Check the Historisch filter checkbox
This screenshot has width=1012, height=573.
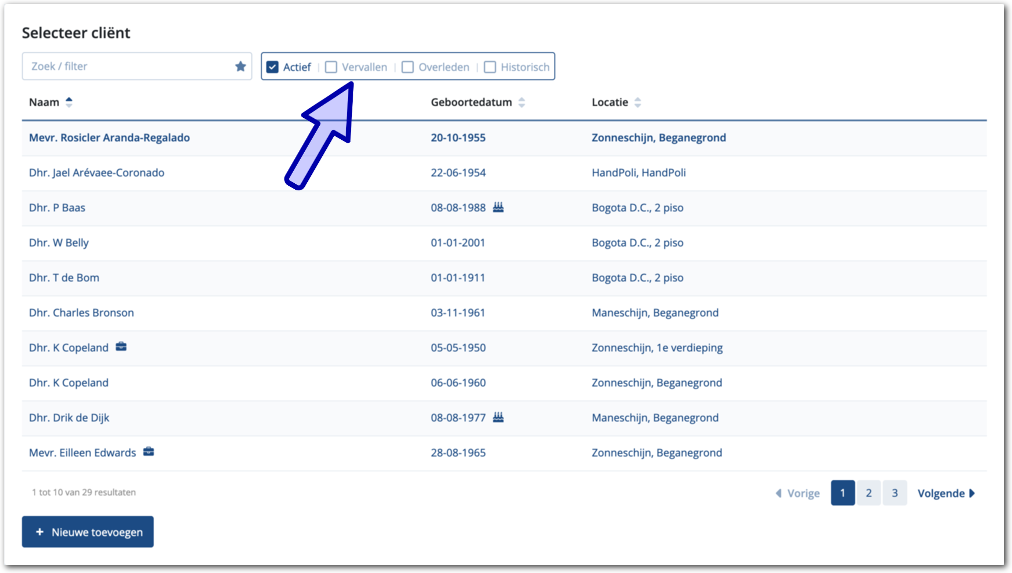pos(490,68)
